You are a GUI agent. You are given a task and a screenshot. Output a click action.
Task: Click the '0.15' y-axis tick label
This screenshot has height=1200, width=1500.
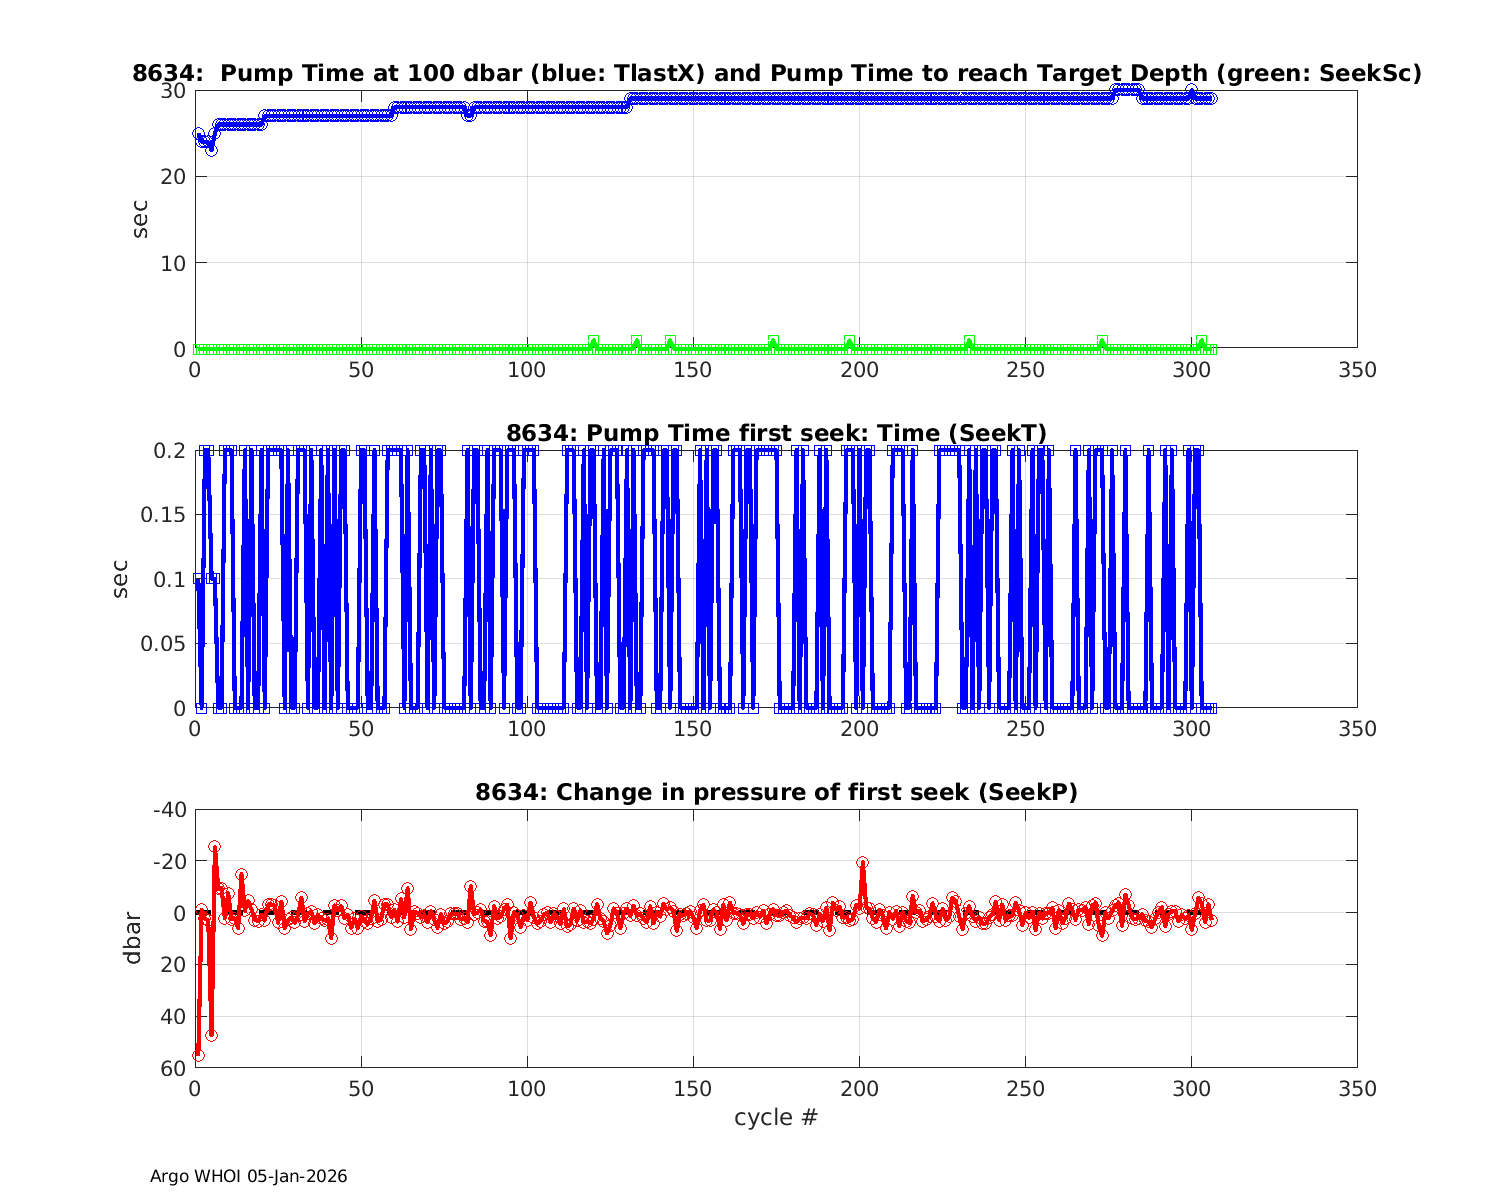(x=166, y=515)
